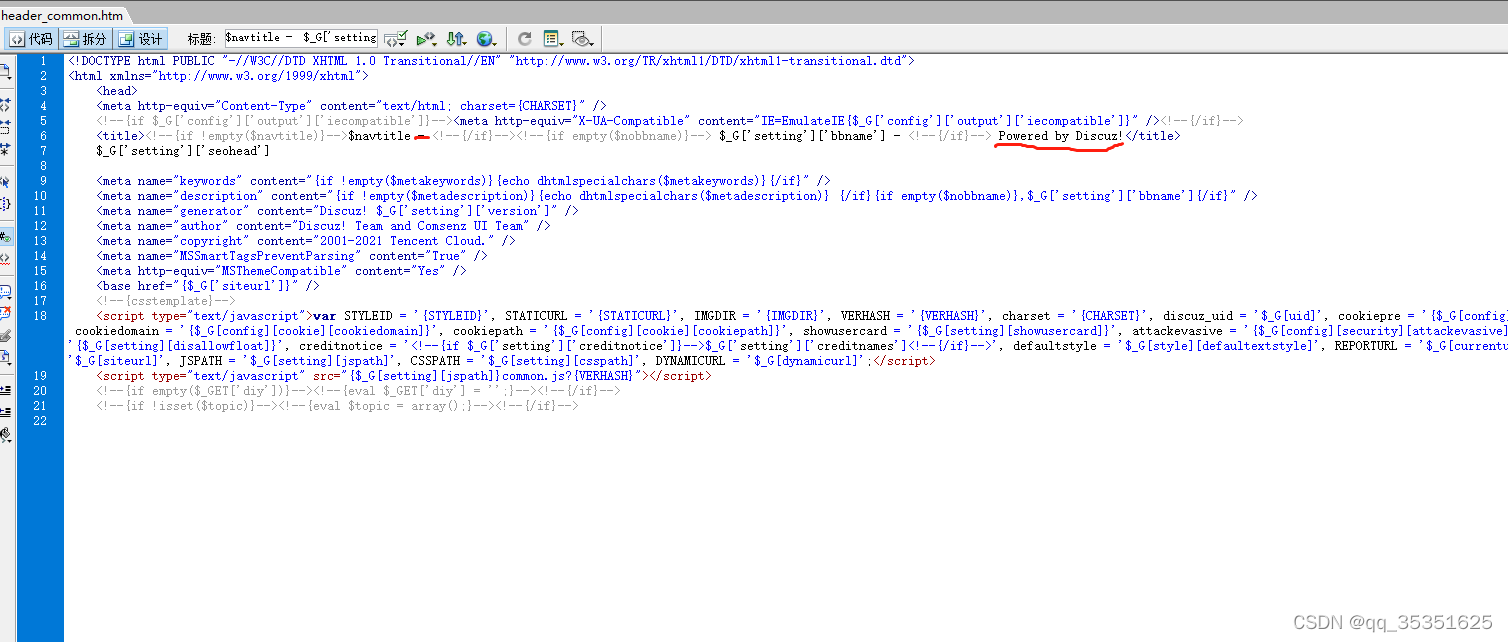Click line number 22 in gutter

pos(40,421)
